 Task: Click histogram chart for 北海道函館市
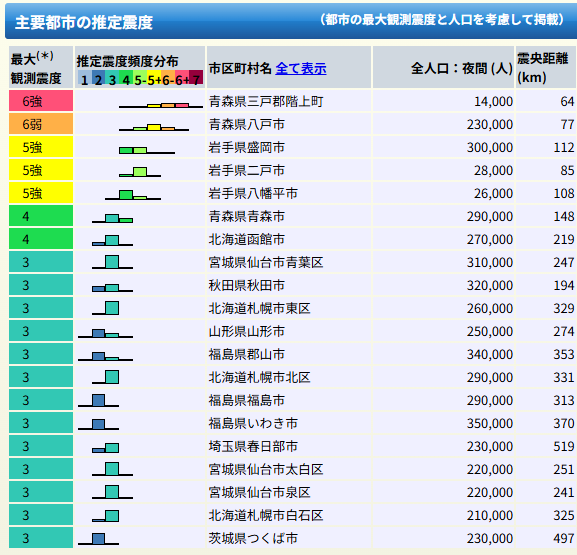click(112, 240)
